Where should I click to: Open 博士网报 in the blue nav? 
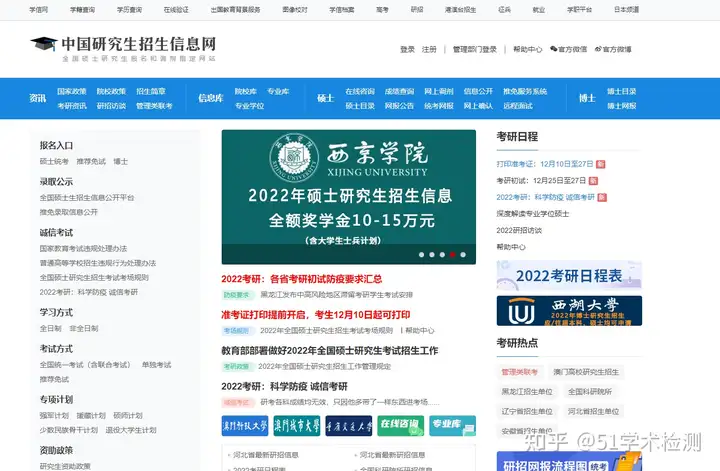622,106
